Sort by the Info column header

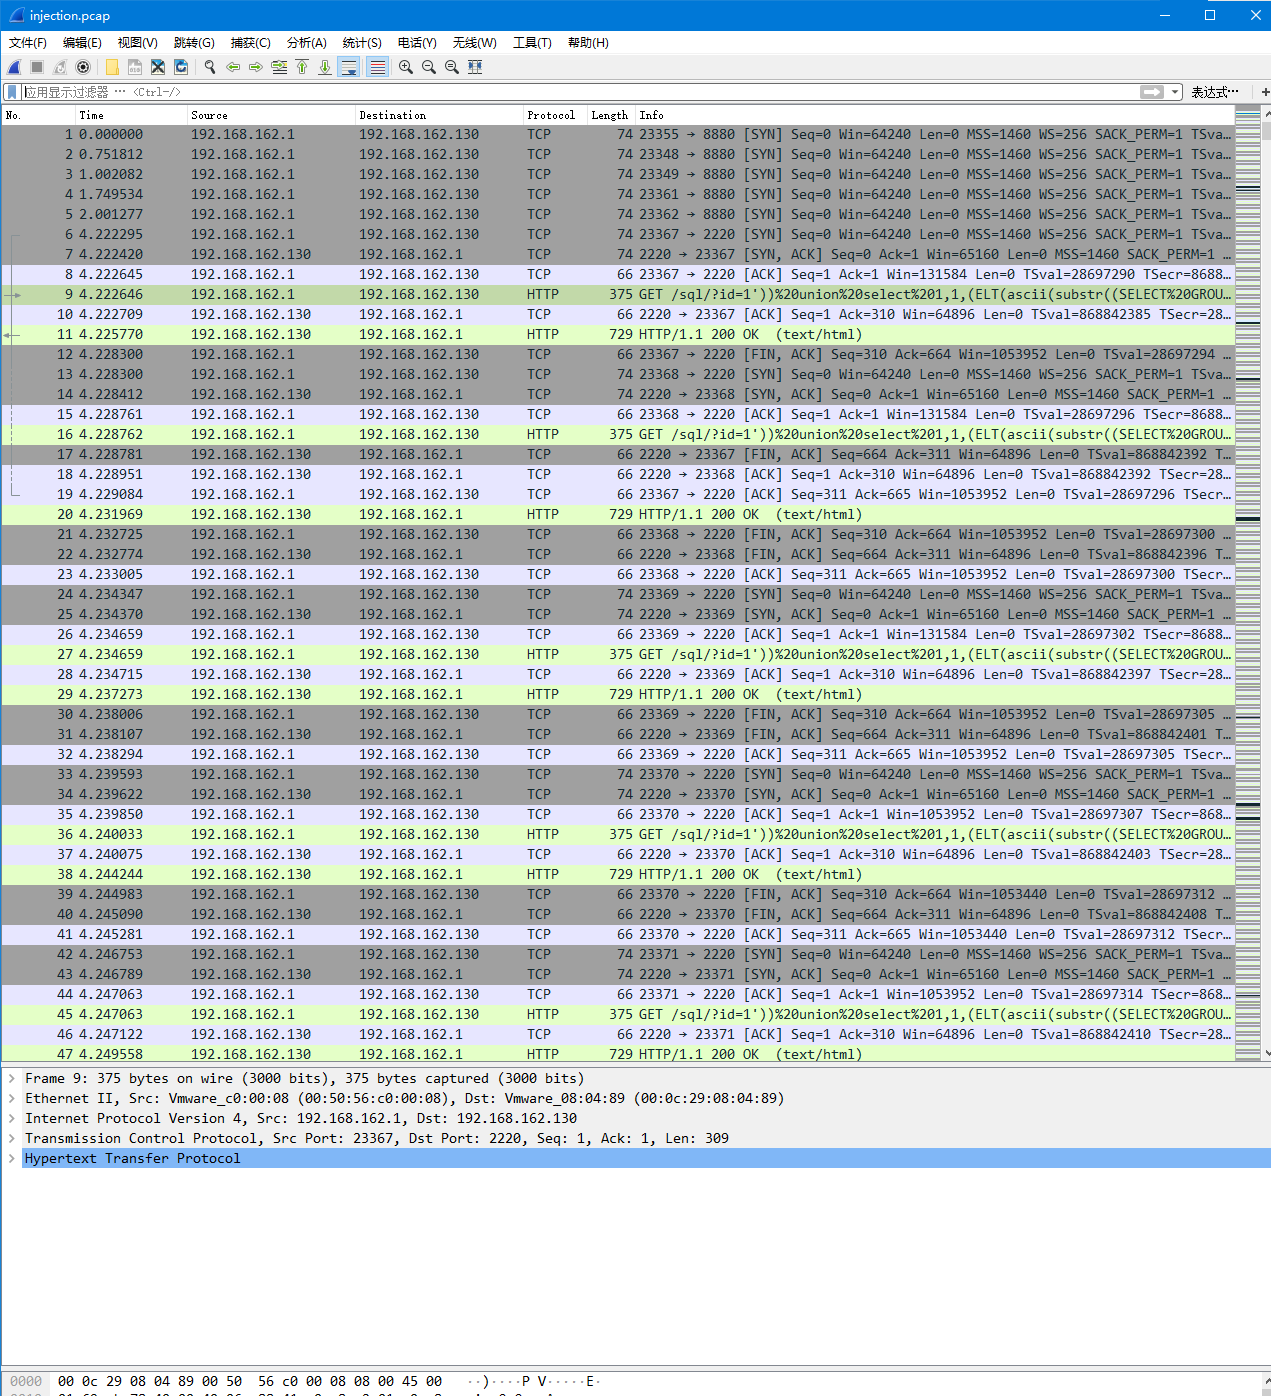(x=935, y=115)
